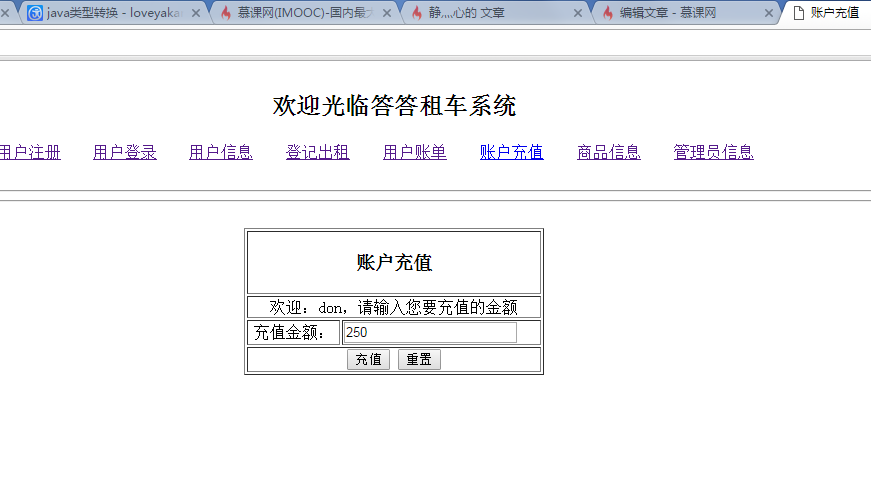Click the 账户充值 form title text
871x487 pixels.
click(x=394, y=263)
